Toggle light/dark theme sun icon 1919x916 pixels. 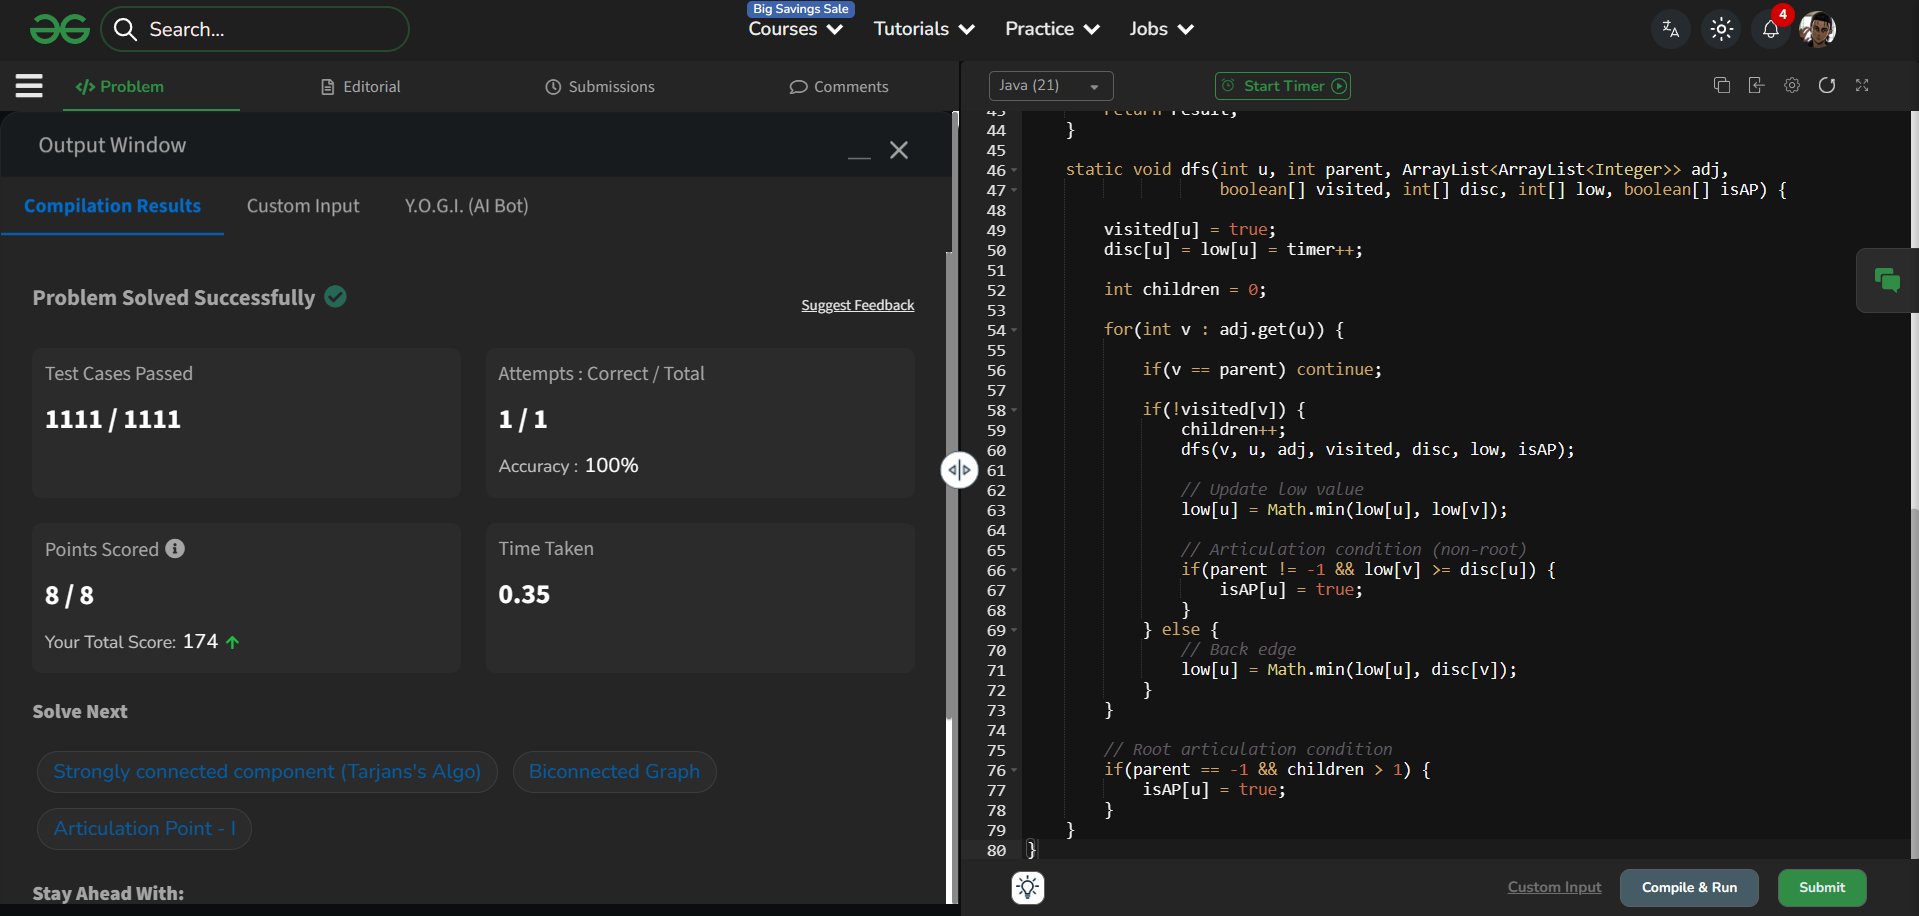pyautogui.click(x=1721, y=29)
